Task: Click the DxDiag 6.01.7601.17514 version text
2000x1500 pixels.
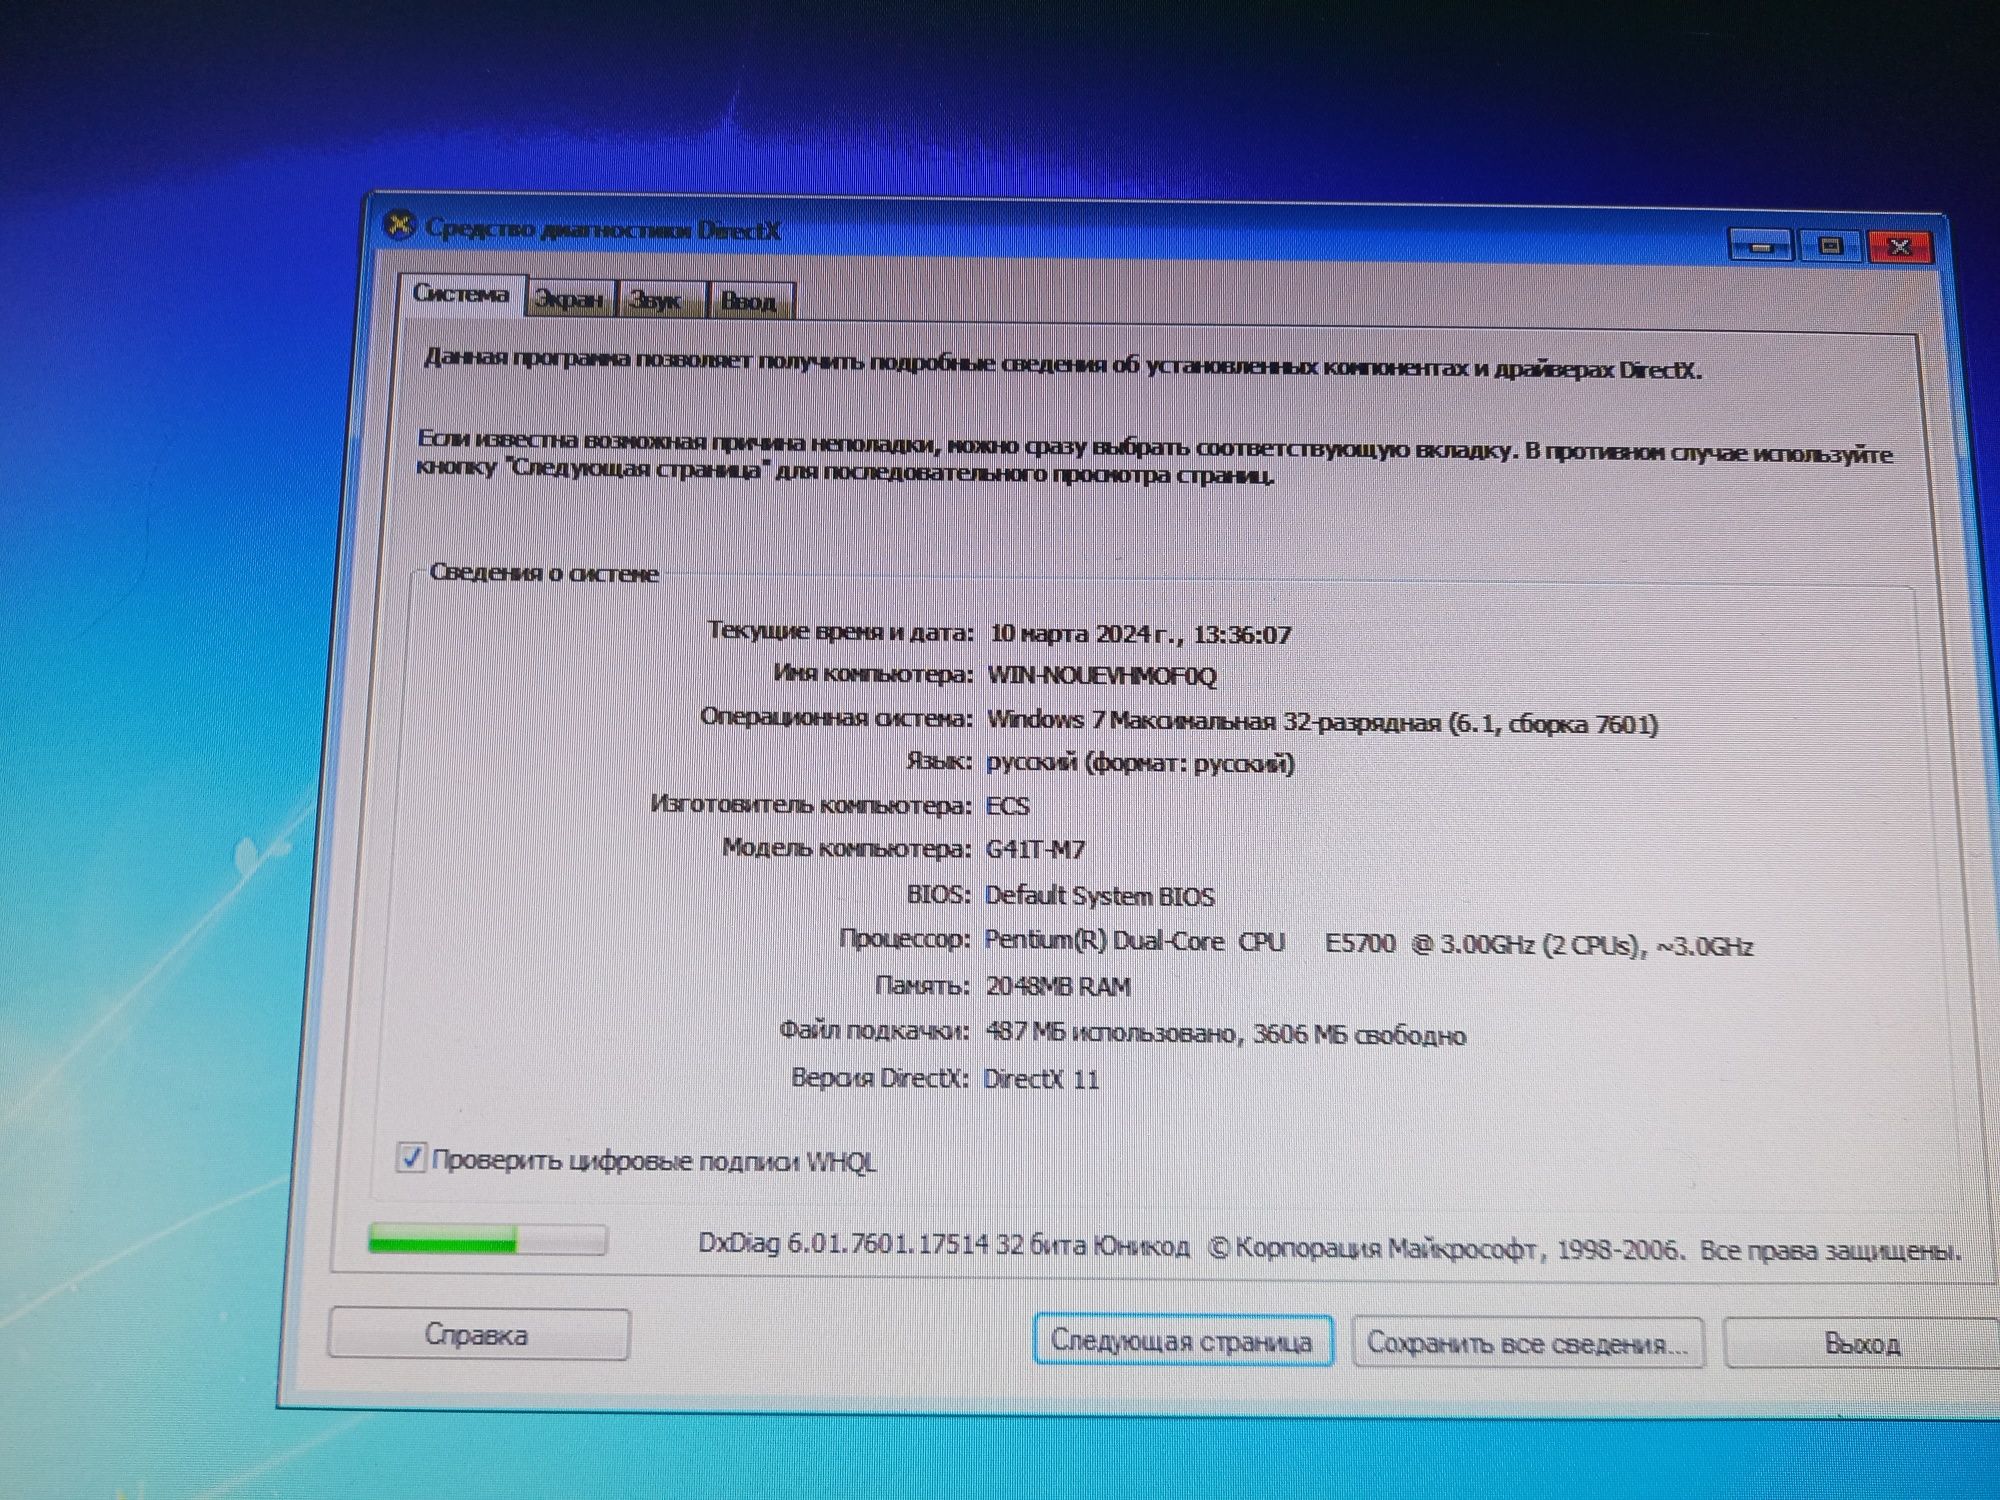Action: (x=944, y=1245)
